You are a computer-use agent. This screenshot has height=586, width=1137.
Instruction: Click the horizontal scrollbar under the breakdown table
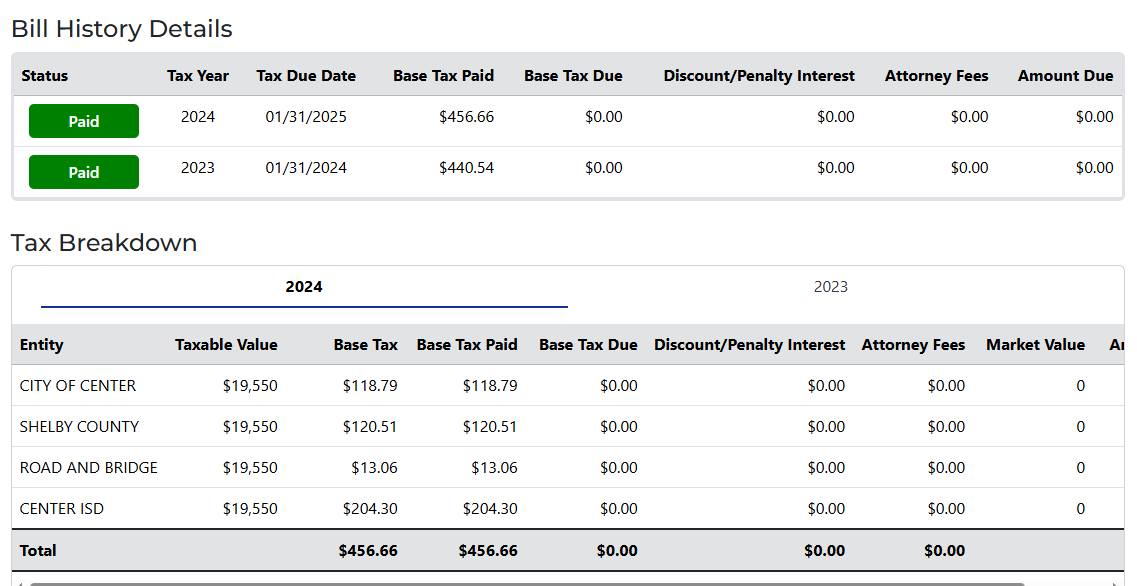[527, 583]
